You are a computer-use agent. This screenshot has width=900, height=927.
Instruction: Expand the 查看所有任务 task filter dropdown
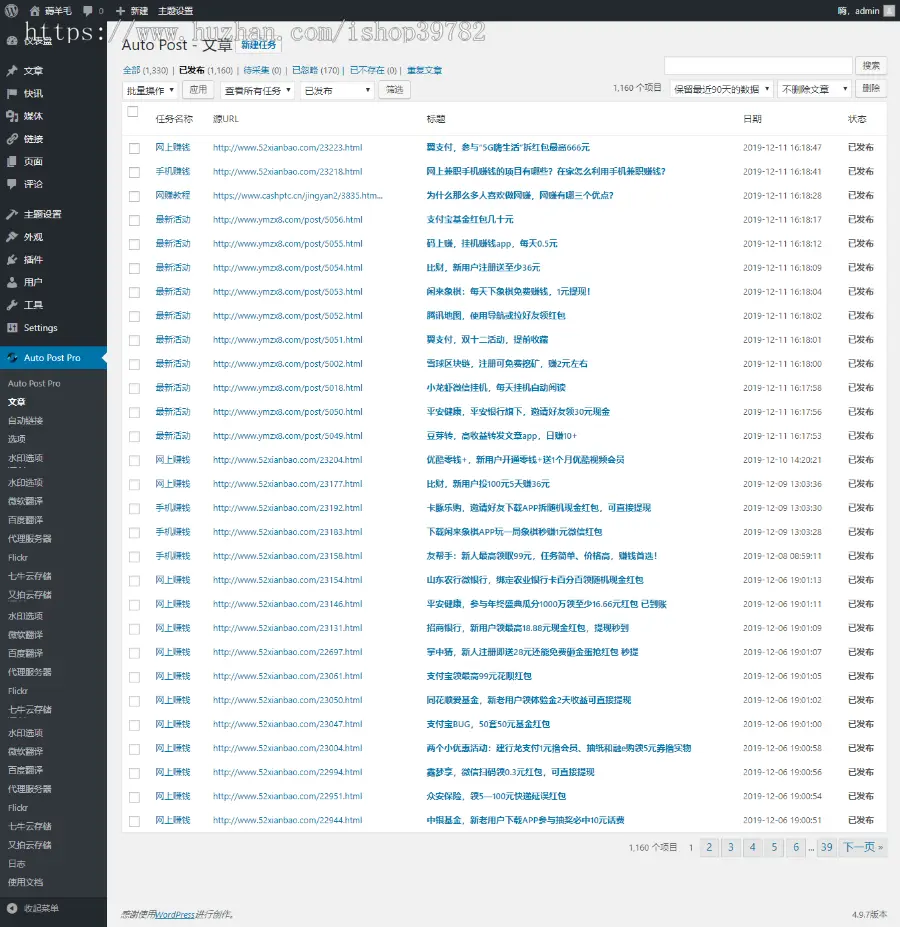click(258, 90)
